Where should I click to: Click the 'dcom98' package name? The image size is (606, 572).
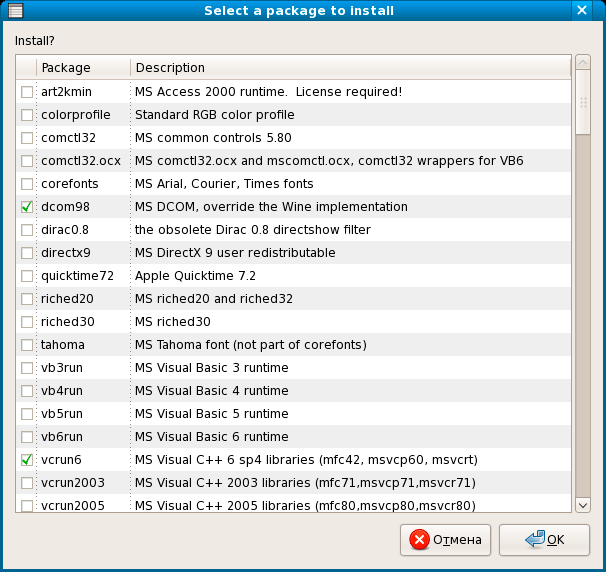(65, 207)
